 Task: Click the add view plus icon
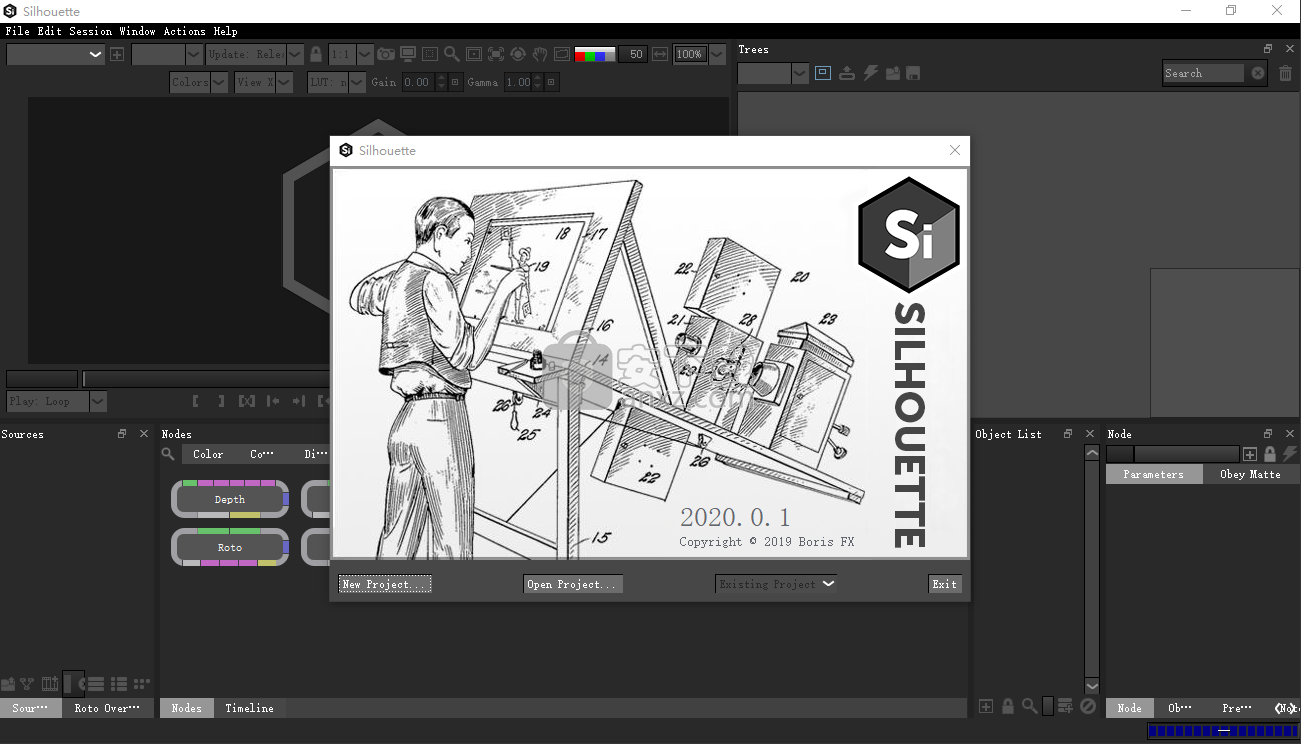coord(117,54)
